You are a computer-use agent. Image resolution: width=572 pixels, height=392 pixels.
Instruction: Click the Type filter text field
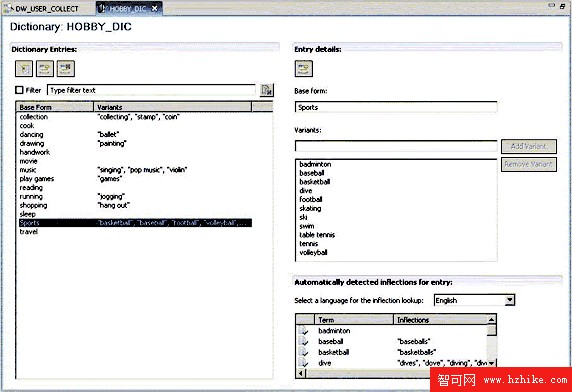point(151,90)
